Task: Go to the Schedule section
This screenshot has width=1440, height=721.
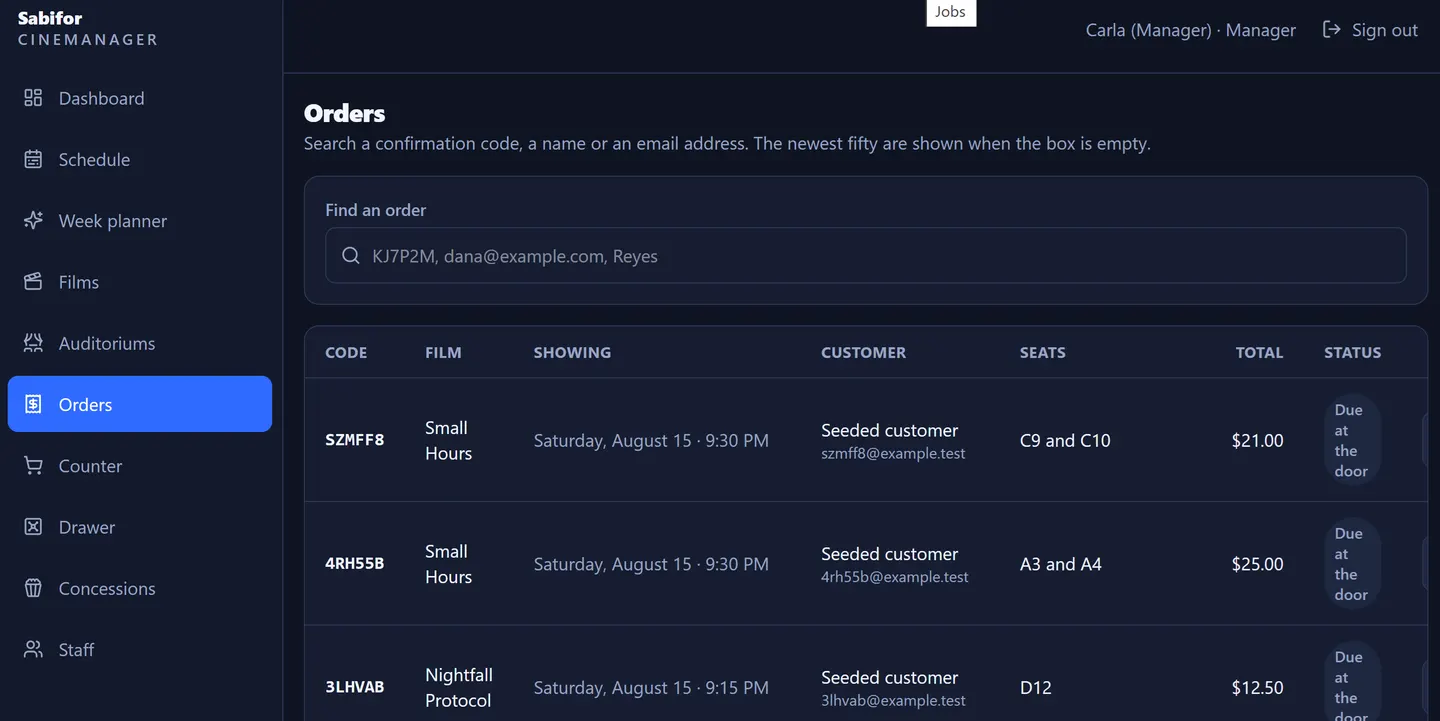Action: [x=140, y=159]
